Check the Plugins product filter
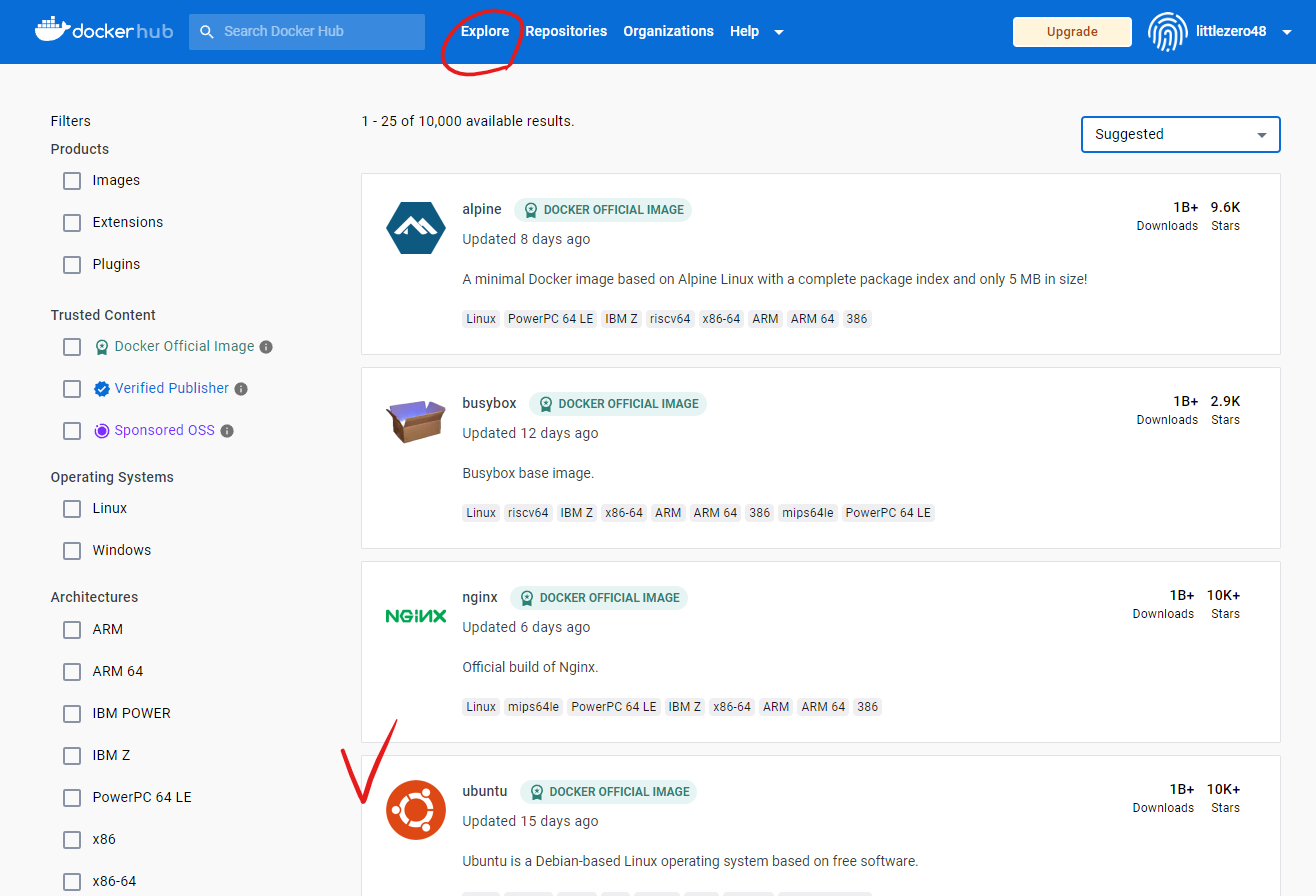Screen dimensions: 1316x896 click(72, 265)
